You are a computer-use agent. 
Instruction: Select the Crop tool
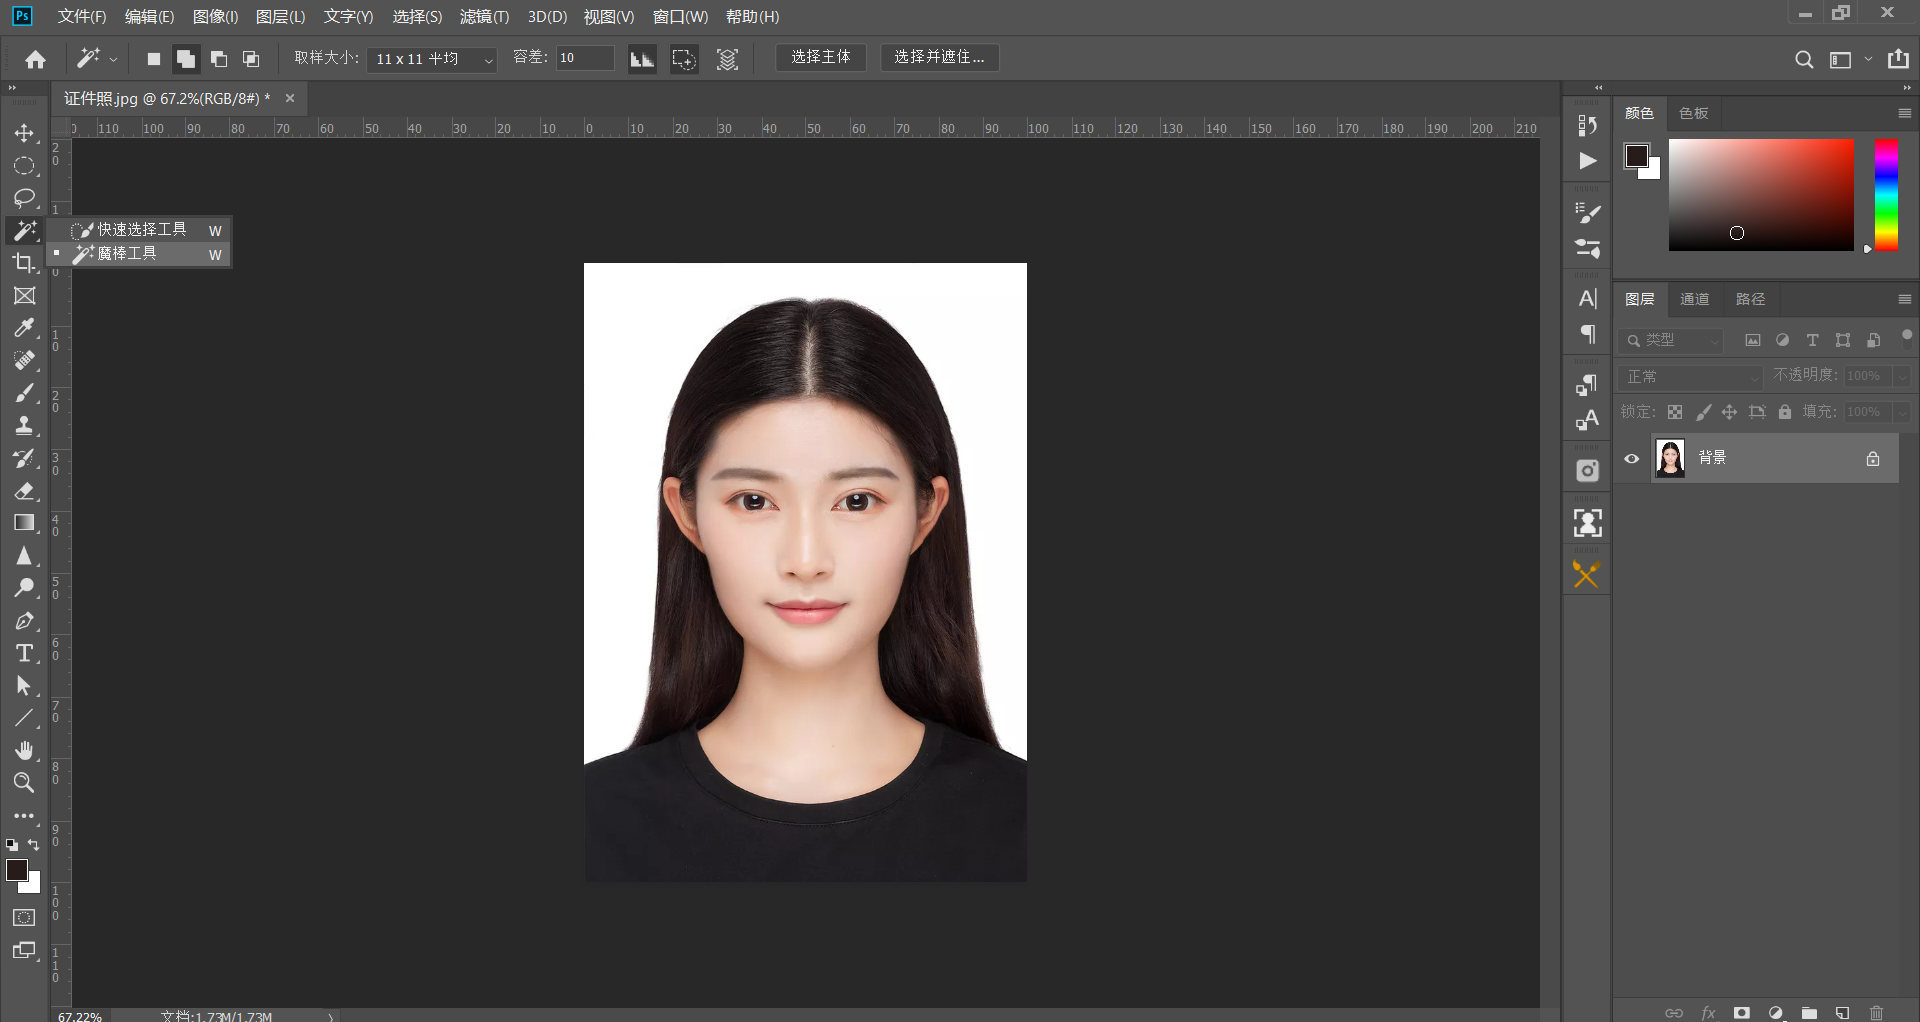click(24, 264)
